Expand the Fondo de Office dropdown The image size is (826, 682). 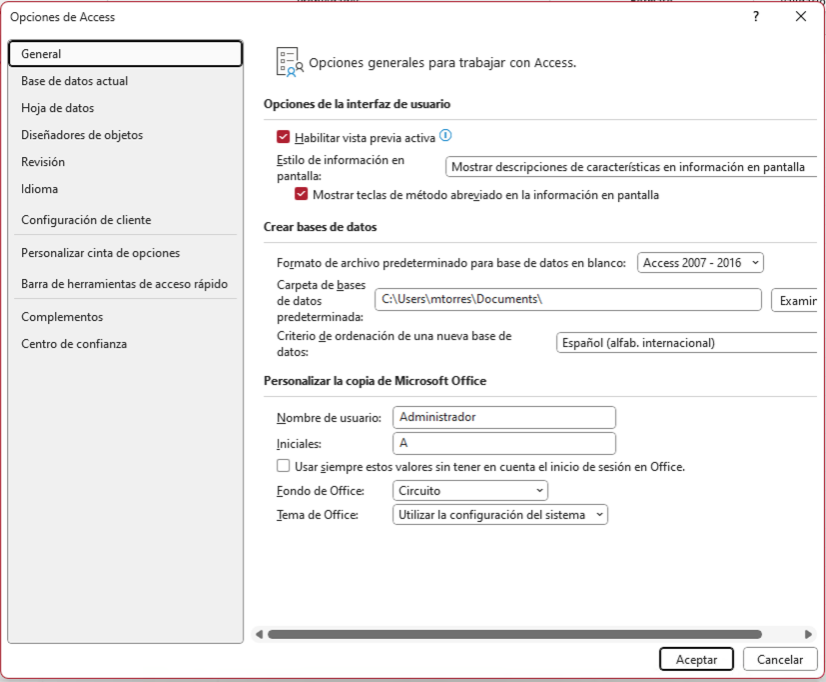[470, 491]
